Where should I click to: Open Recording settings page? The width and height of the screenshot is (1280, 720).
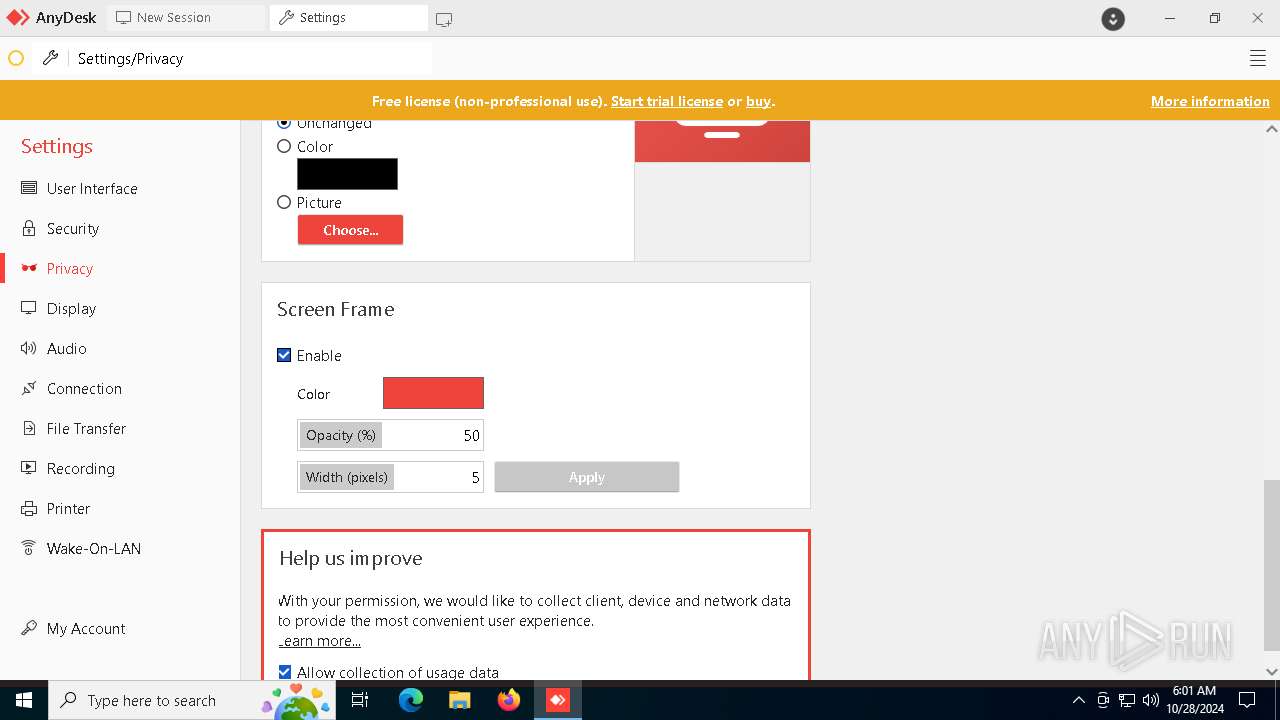click(81, 468)
